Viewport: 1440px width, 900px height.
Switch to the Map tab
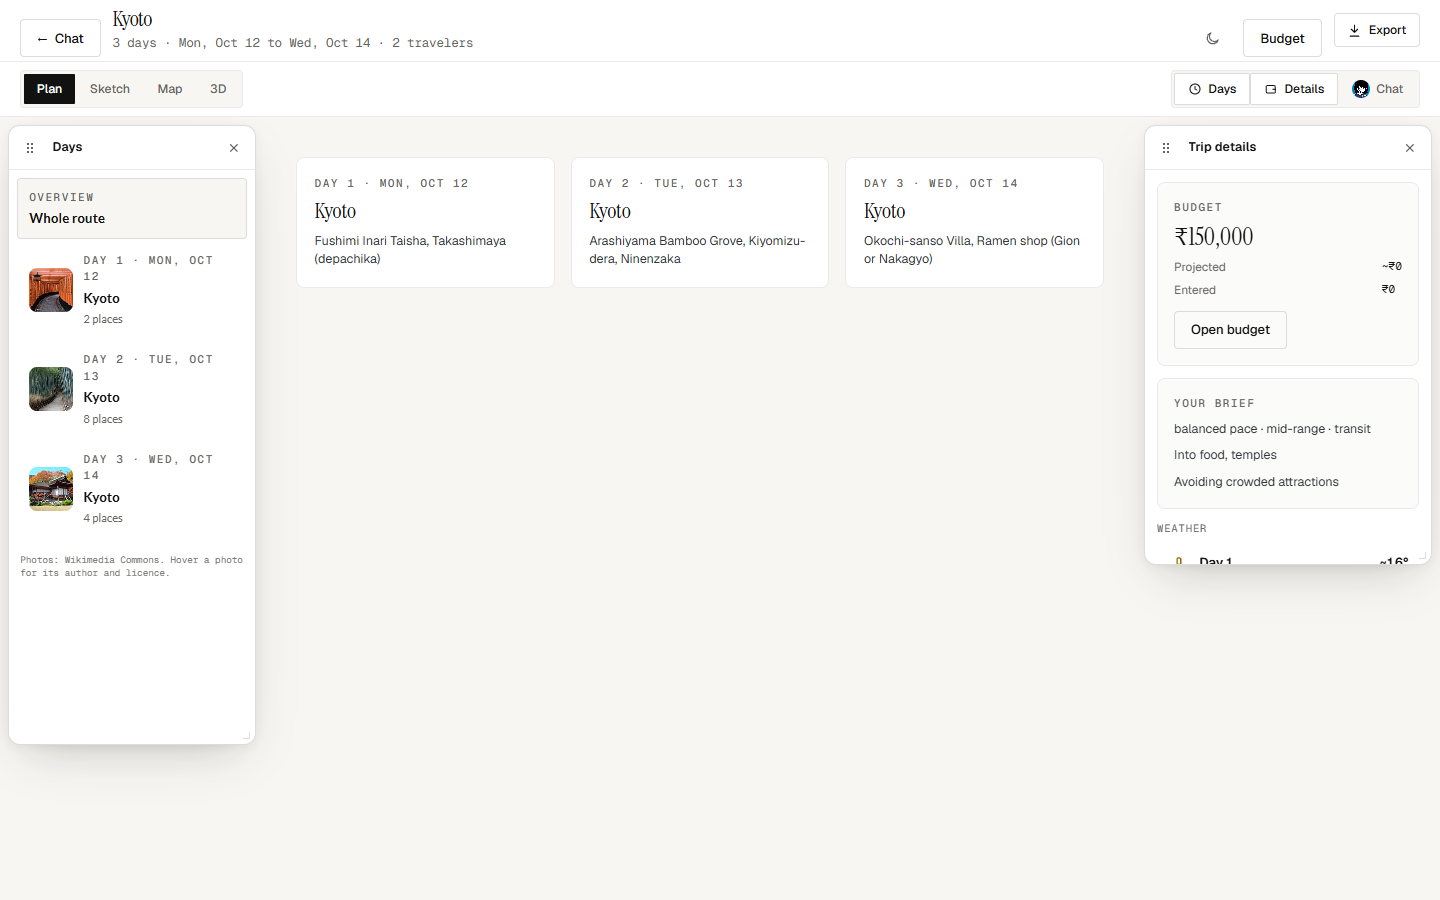170,89
